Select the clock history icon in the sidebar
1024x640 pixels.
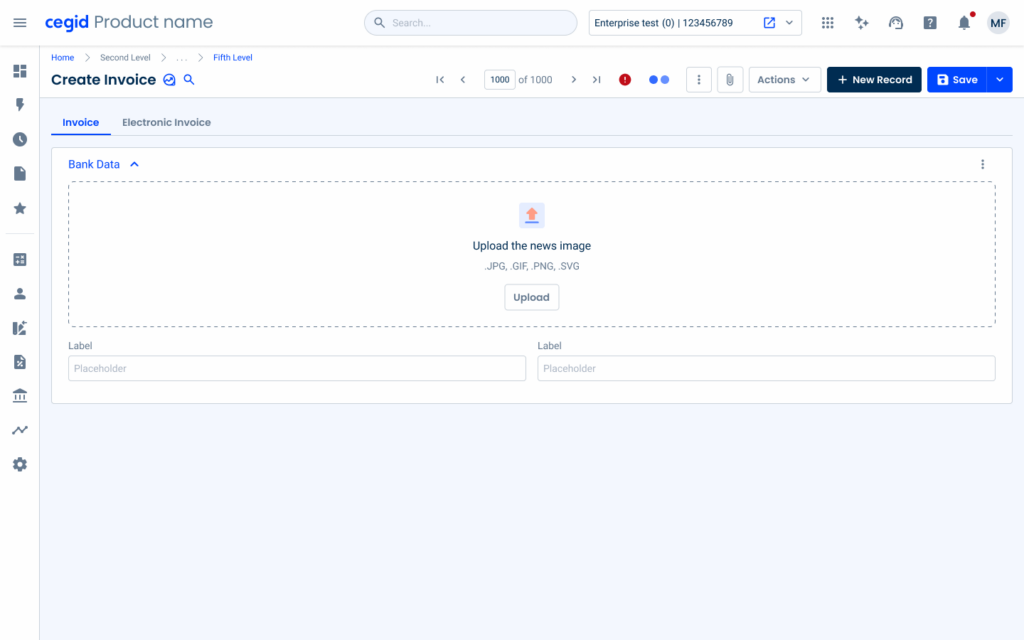coord(19,139)
